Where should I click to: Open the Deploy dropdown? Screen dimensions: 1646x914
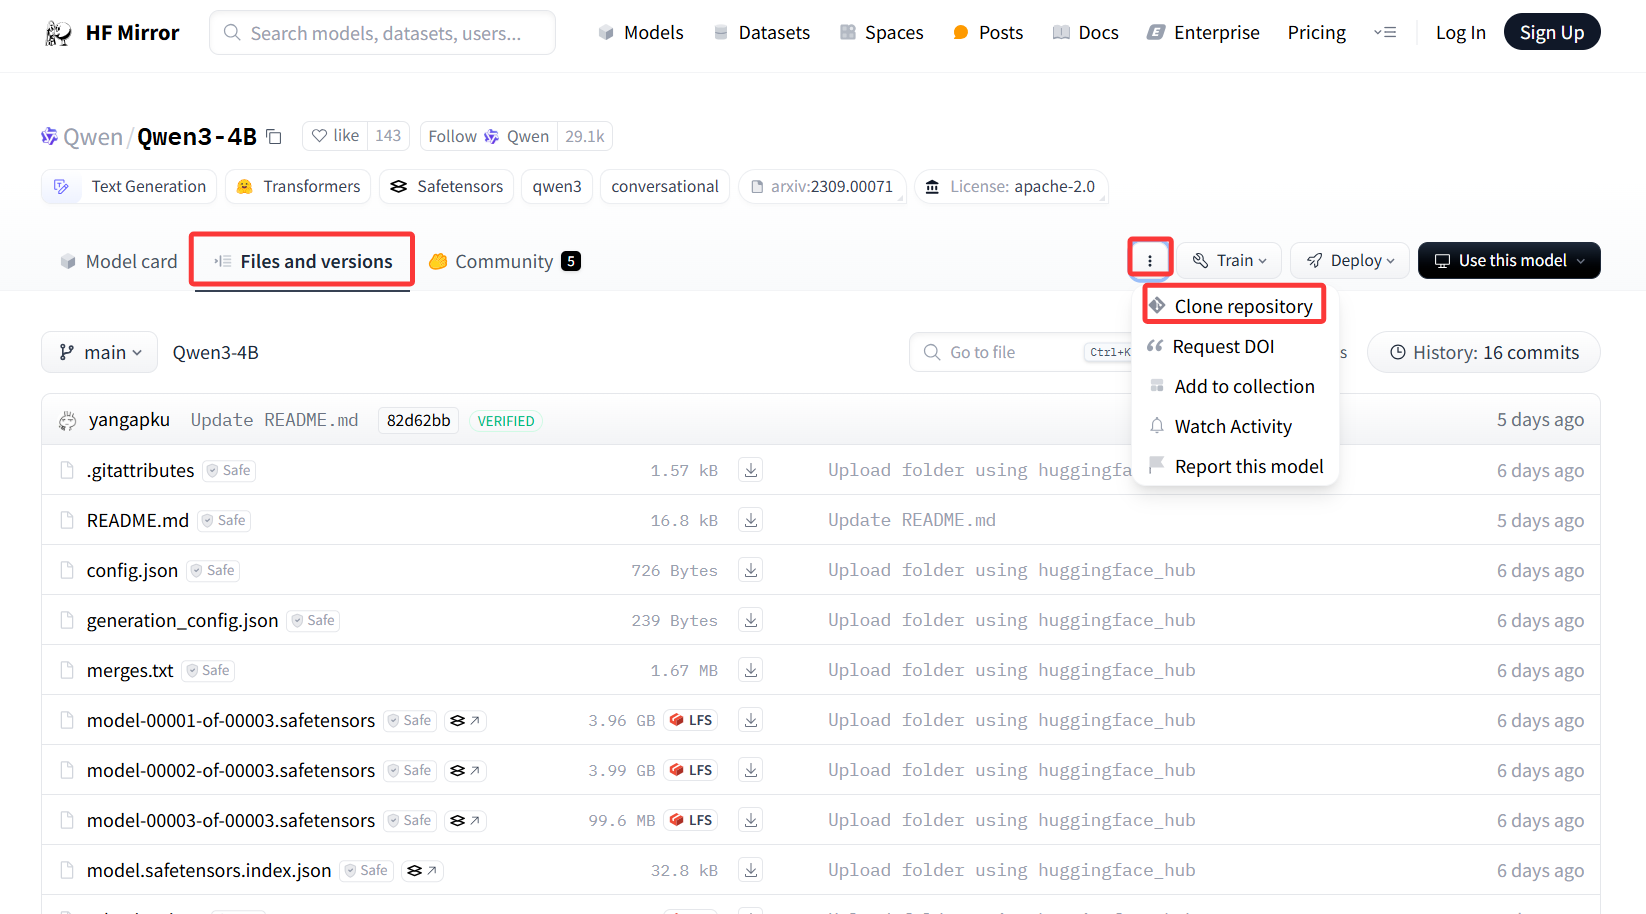click(1350, 260)
